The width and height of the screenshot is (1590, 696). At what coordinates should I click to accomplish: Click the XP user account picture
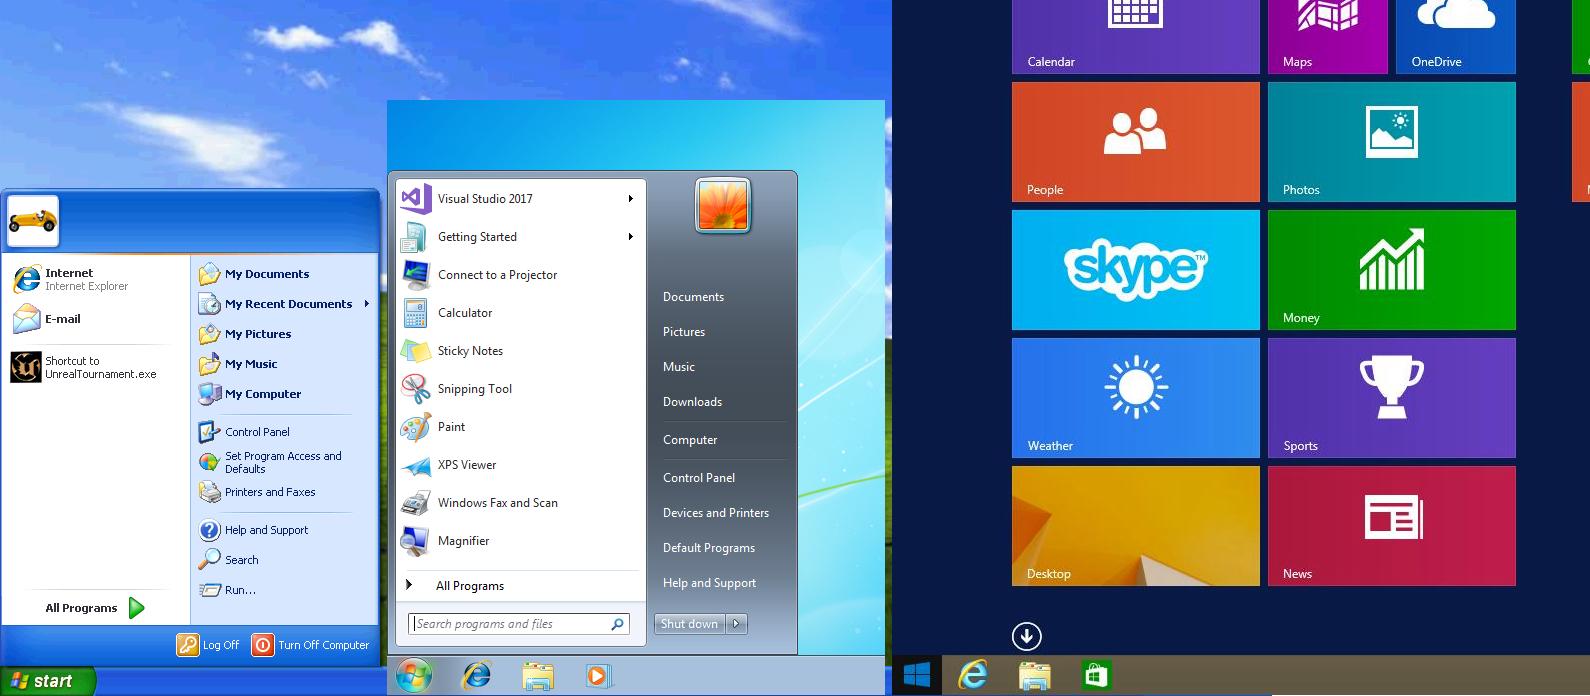click(33, 221)
